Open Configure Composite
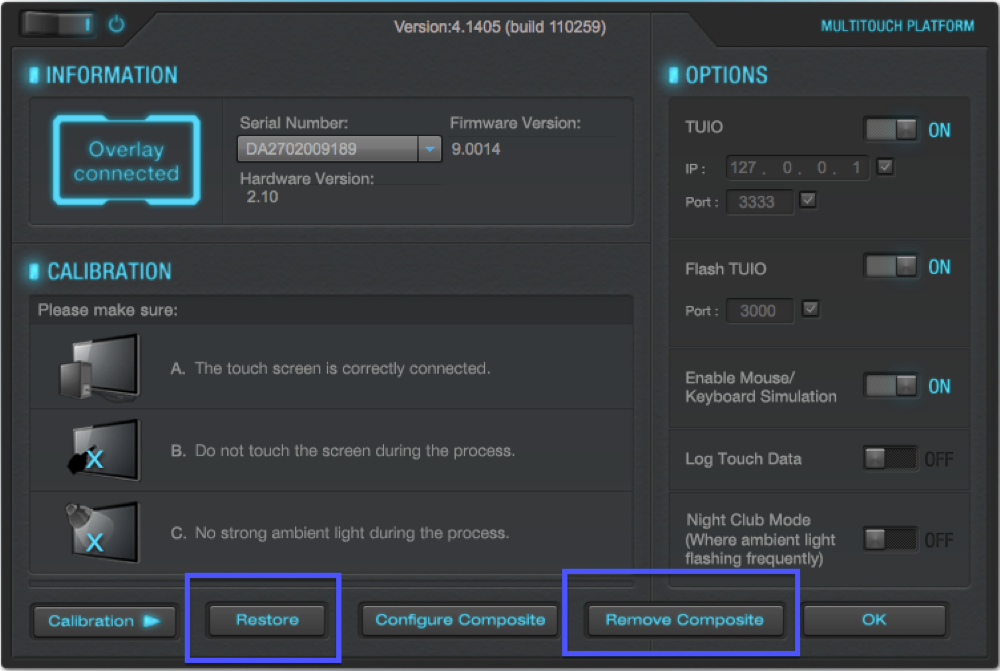The height and width of the screenshot is (671, 1000). tap(460, 620)
